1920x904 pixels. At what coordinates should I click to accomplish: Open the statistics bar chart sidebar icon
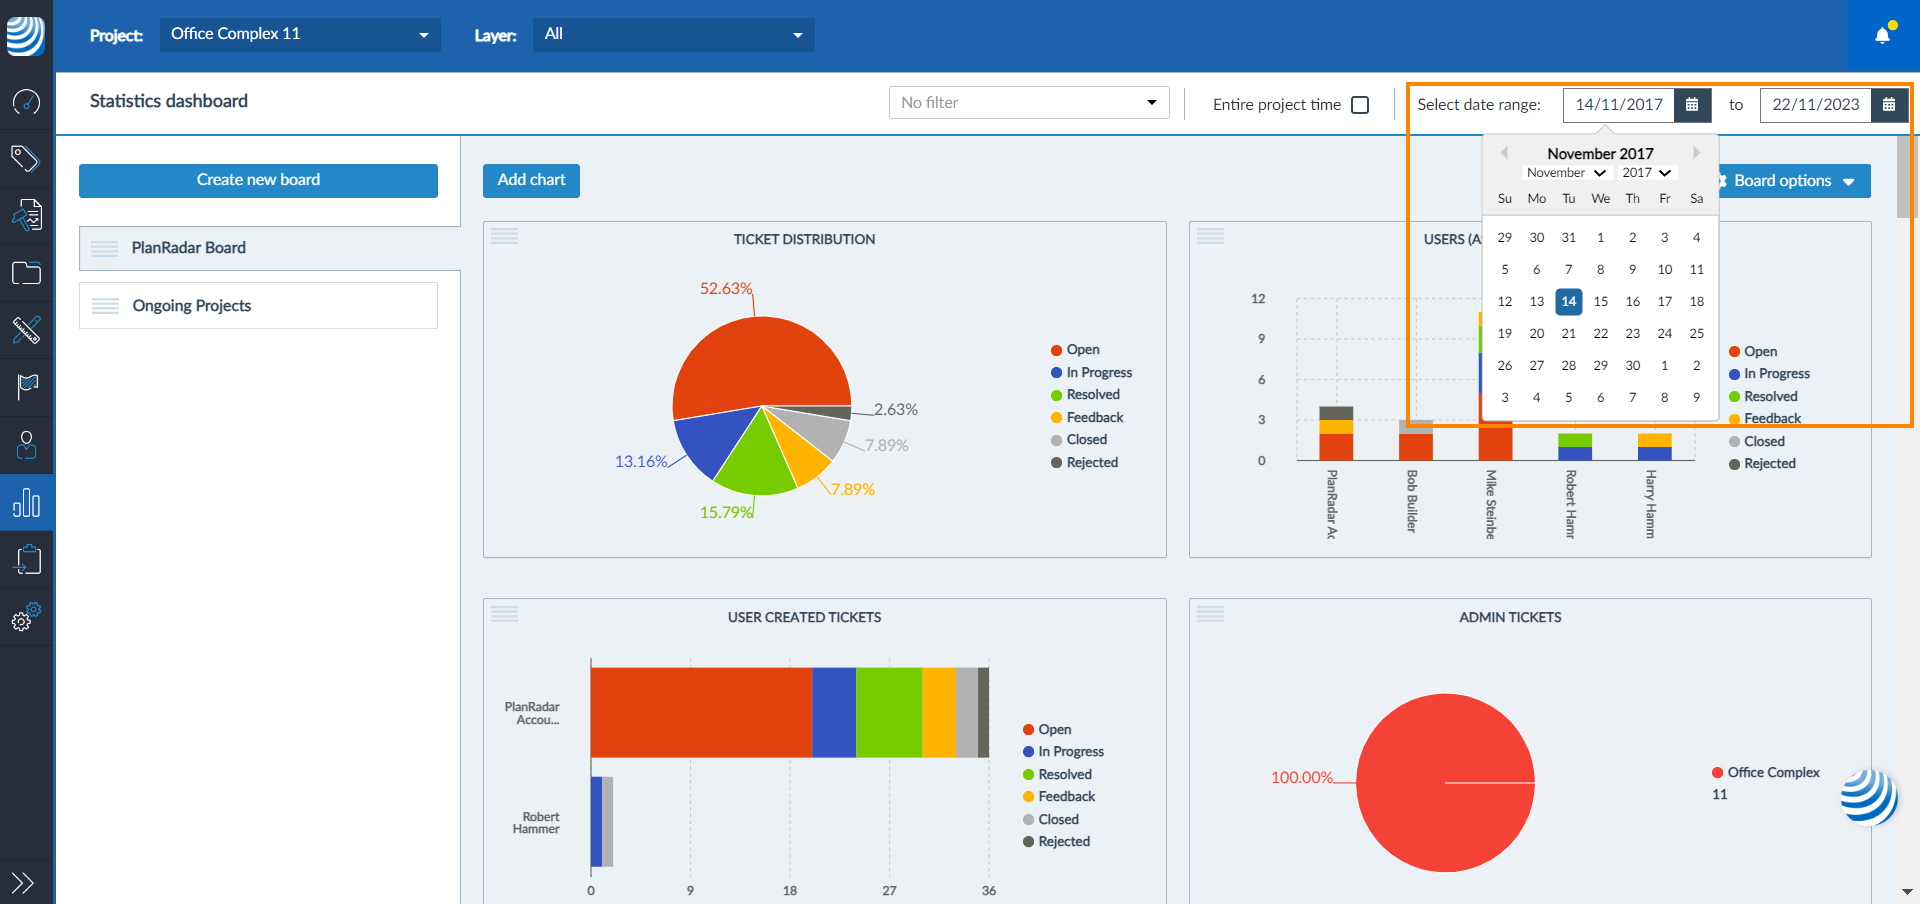(x=26, y=502)
